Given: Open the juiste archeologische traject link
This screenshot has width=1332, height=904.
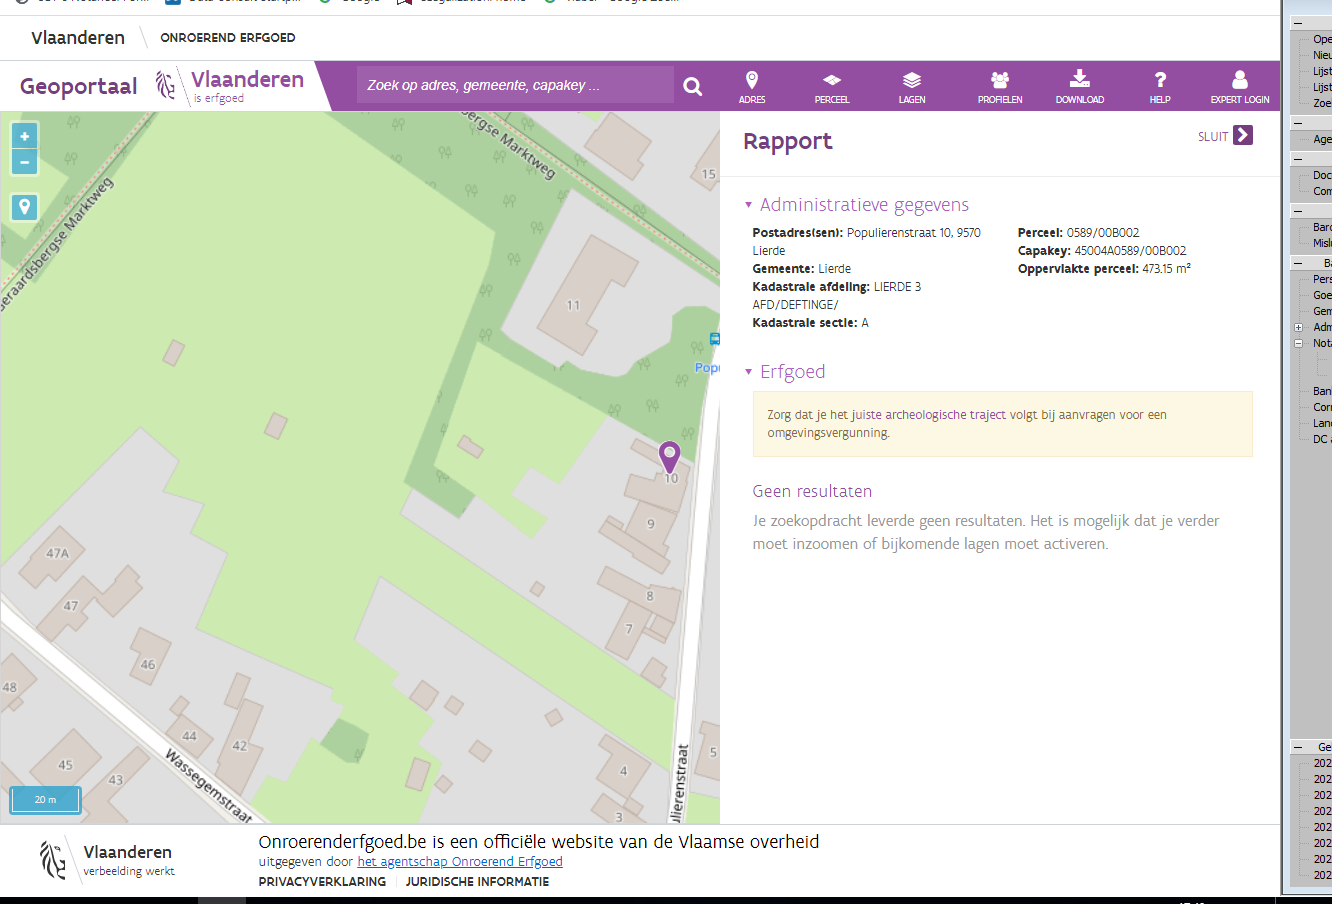Looking at the screenshot, I should 928,415.
